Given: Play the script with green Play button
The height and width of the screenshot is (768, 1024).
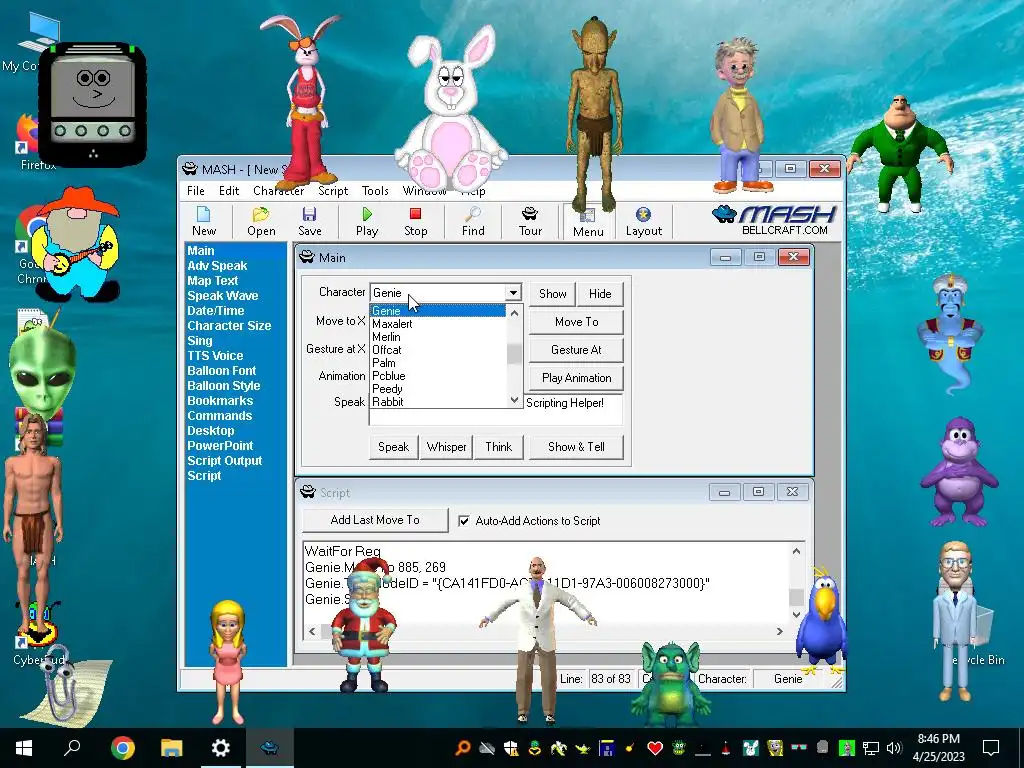Looking at the screenshot, I should (x=366, y=221).
